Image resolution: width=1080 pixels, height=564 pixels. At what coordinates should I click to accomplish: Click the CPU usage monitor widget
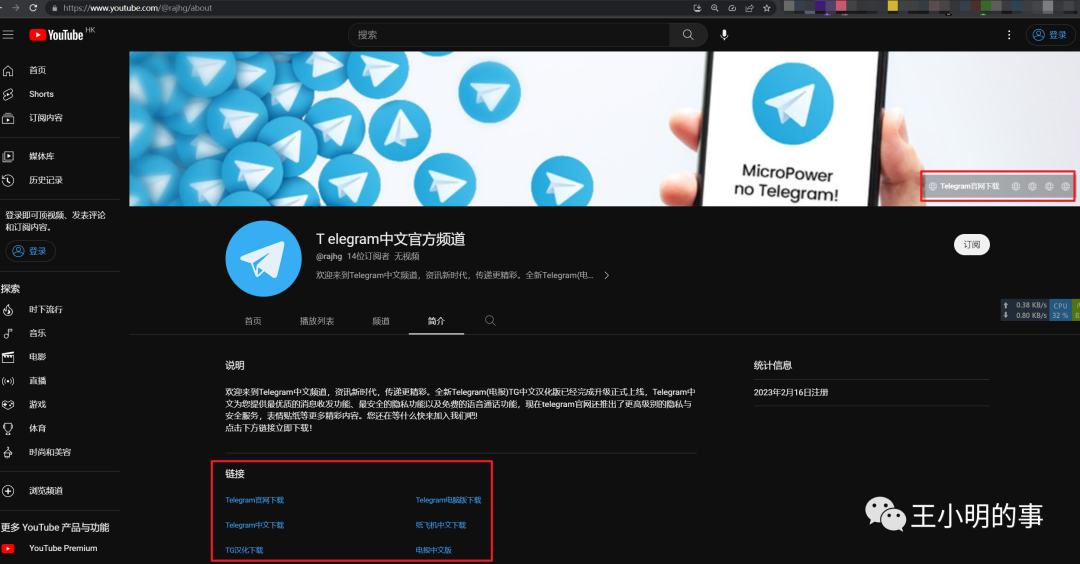1060,310
